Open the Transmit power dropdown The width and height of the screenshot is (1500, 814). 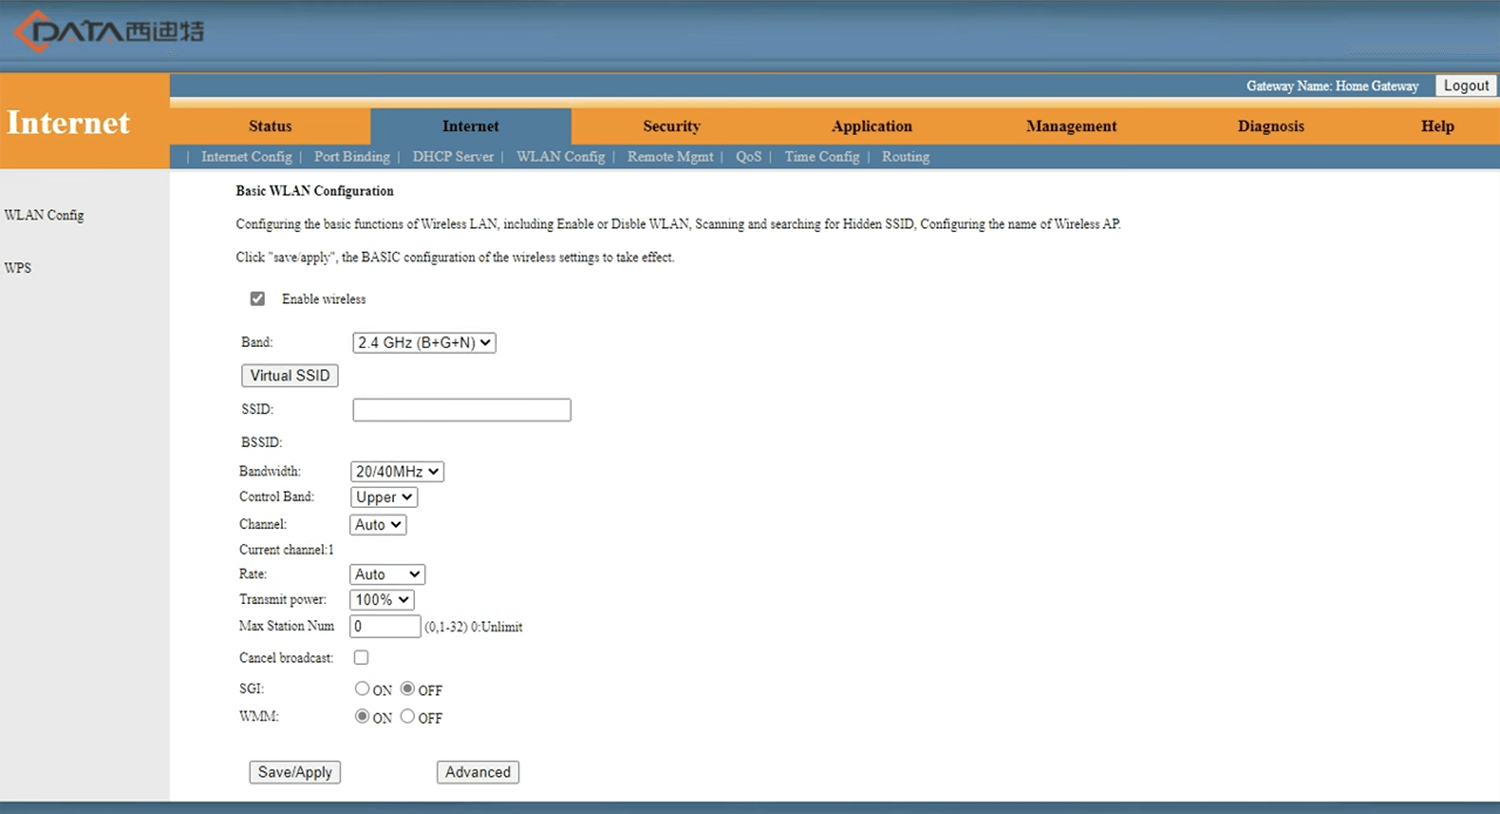pyautogui.click(x=382, y=600)
